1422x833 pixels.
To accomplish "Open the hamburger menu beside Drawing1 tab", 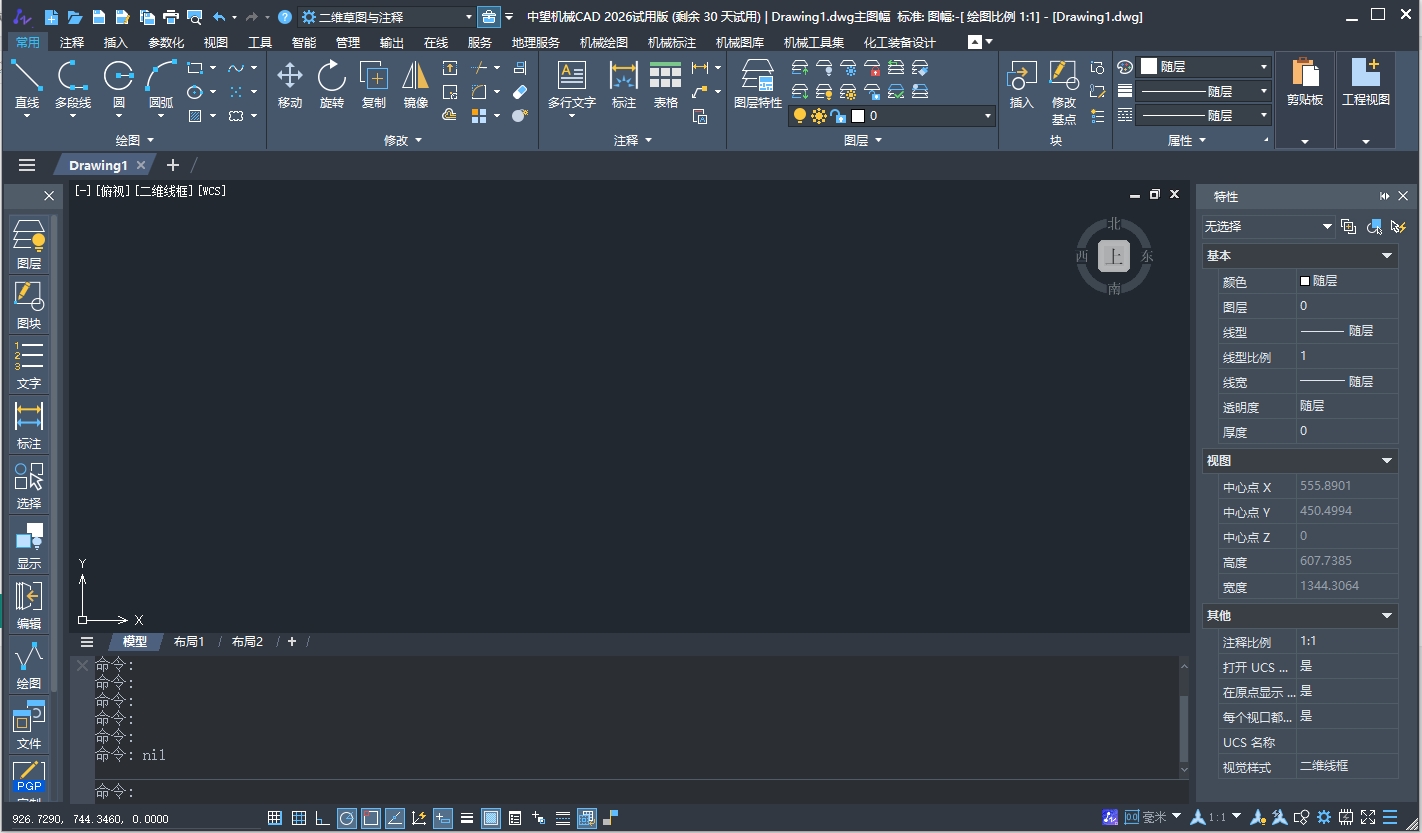I will [27, 165].
